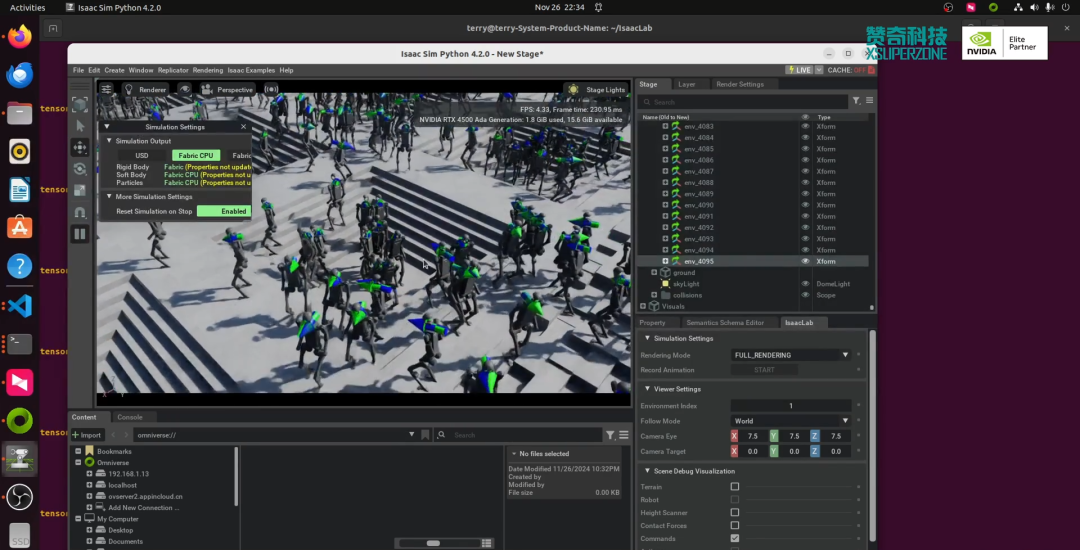Switch to the Render Settings tab
Screen dimensions: 1080x550
point(740,84)
